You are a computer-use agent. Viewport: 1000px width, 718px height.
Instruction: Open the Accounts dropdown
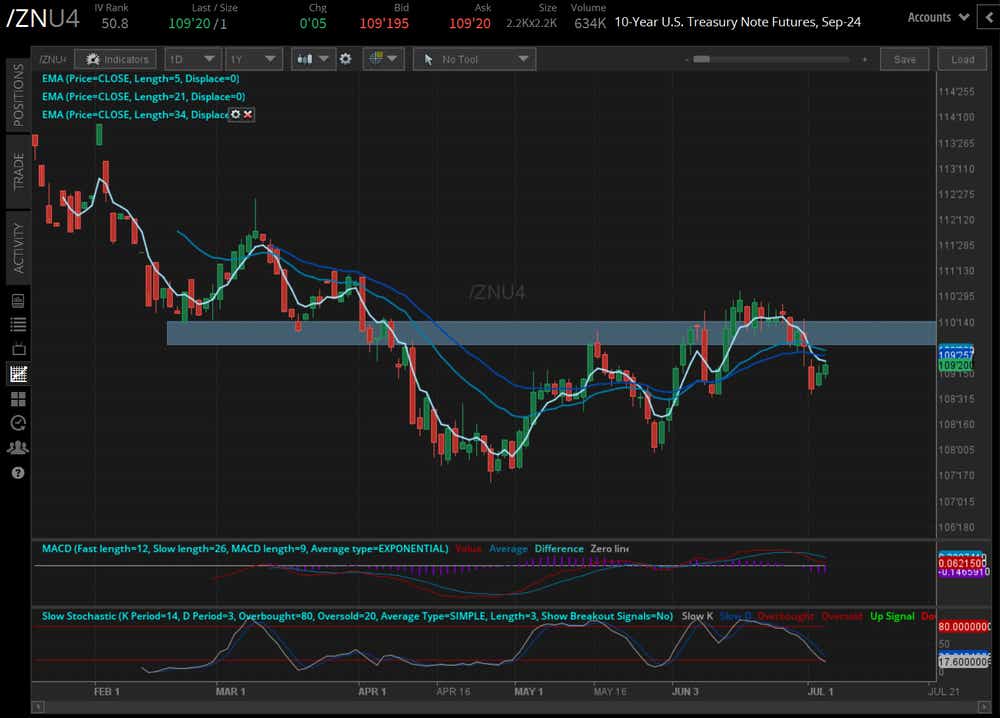coord(938,18)
